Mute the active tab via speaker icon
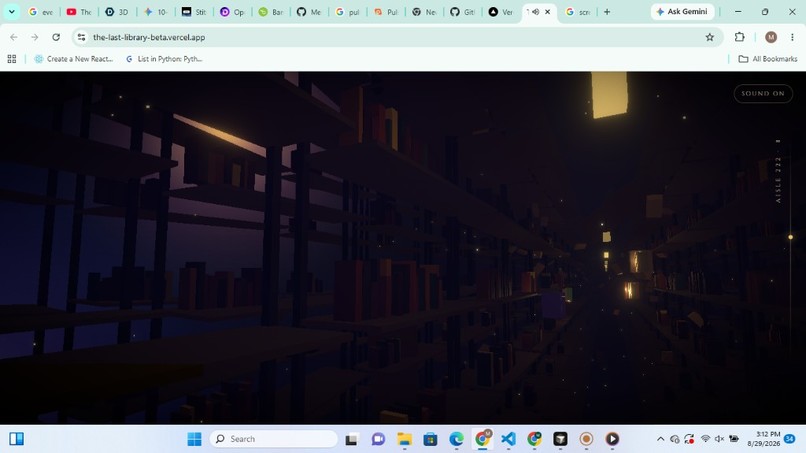 536,11
